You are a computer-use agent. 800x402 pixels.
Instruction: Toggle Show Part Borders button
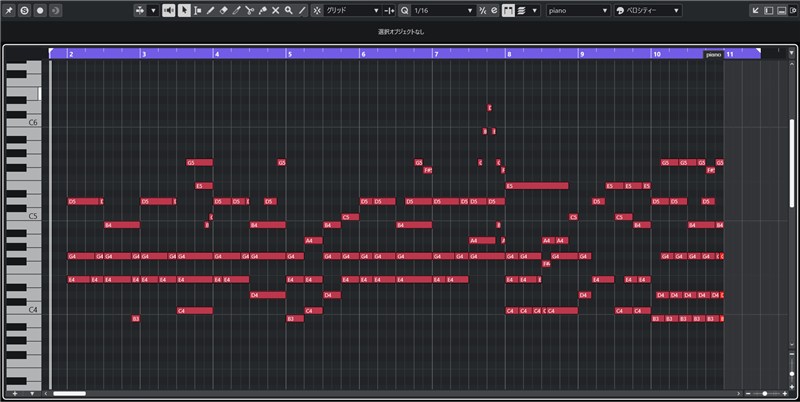click(x=508, y=10)
